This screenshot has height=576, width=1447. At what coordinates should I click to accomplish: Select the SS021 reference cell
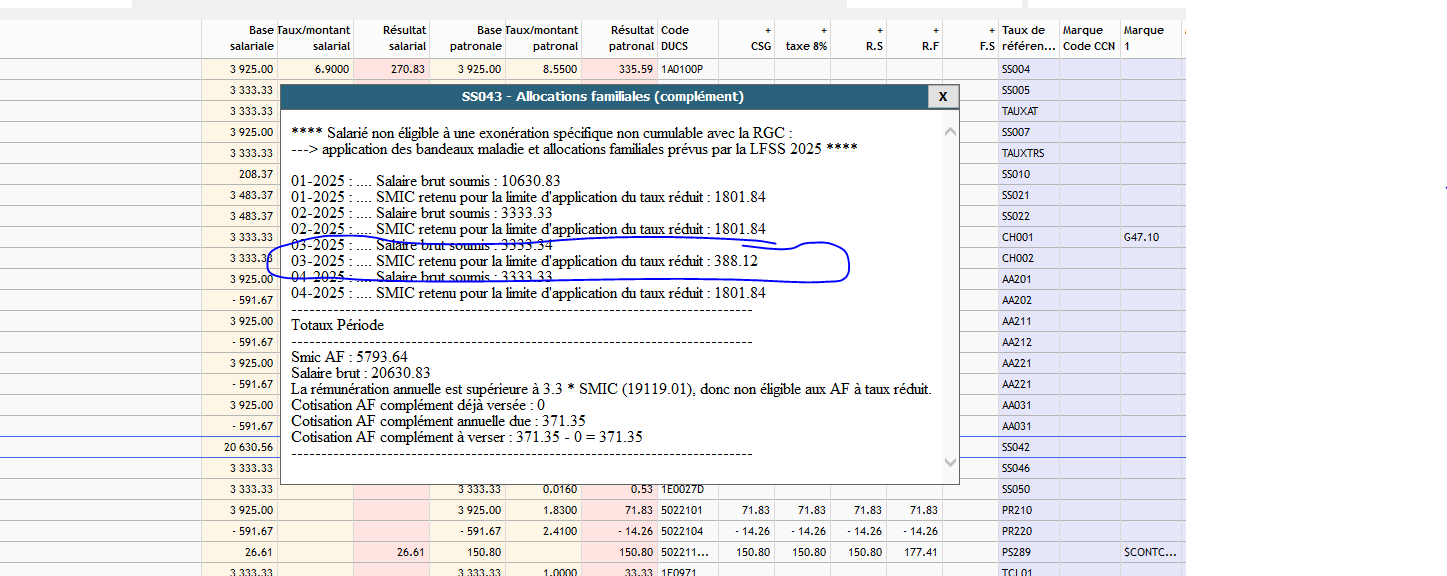click(1029, 195)
